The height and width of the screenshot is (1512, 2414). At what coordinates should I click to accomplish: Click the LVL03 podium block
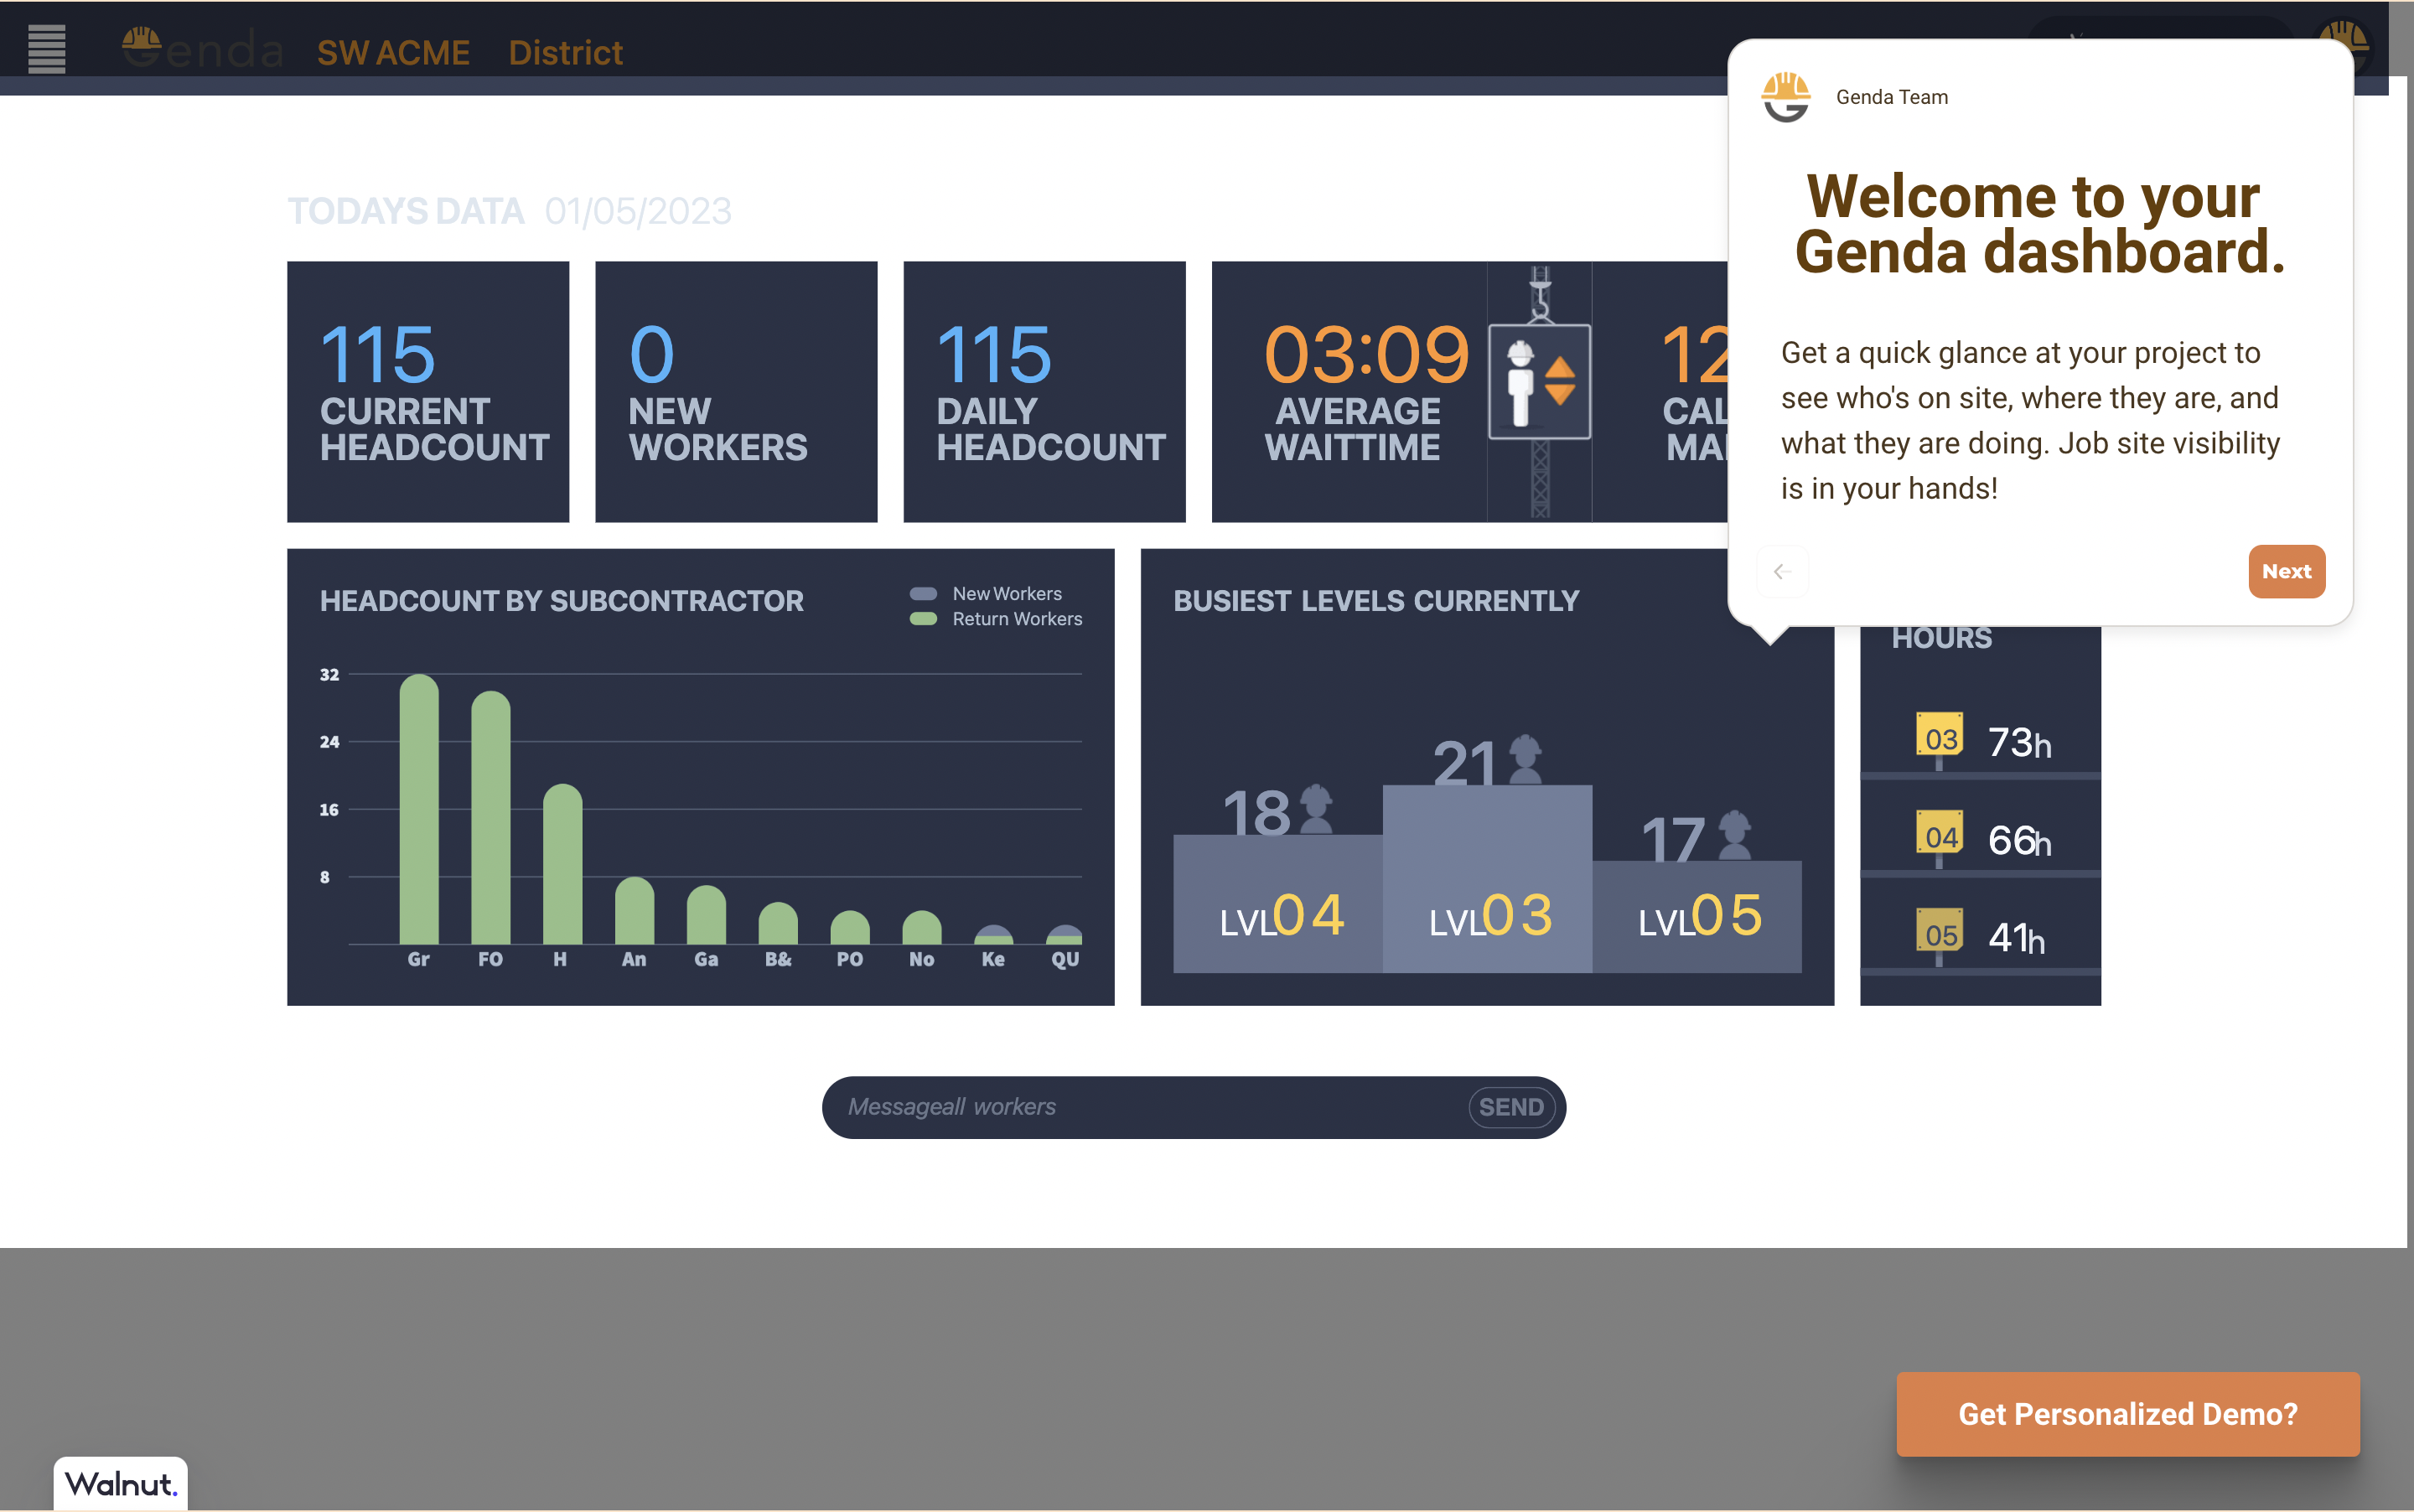(1487, 879)
